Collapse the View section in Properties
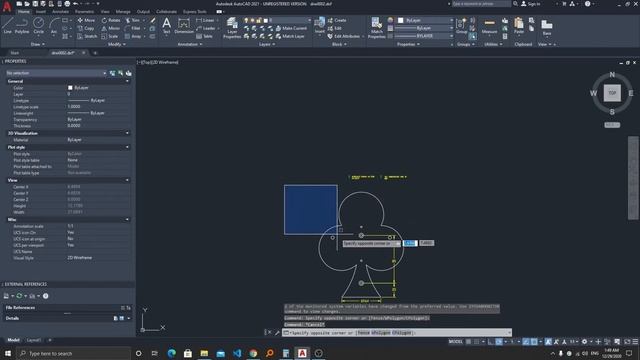Viewport: 640px width, 360px height. click(x=127, y=180)
